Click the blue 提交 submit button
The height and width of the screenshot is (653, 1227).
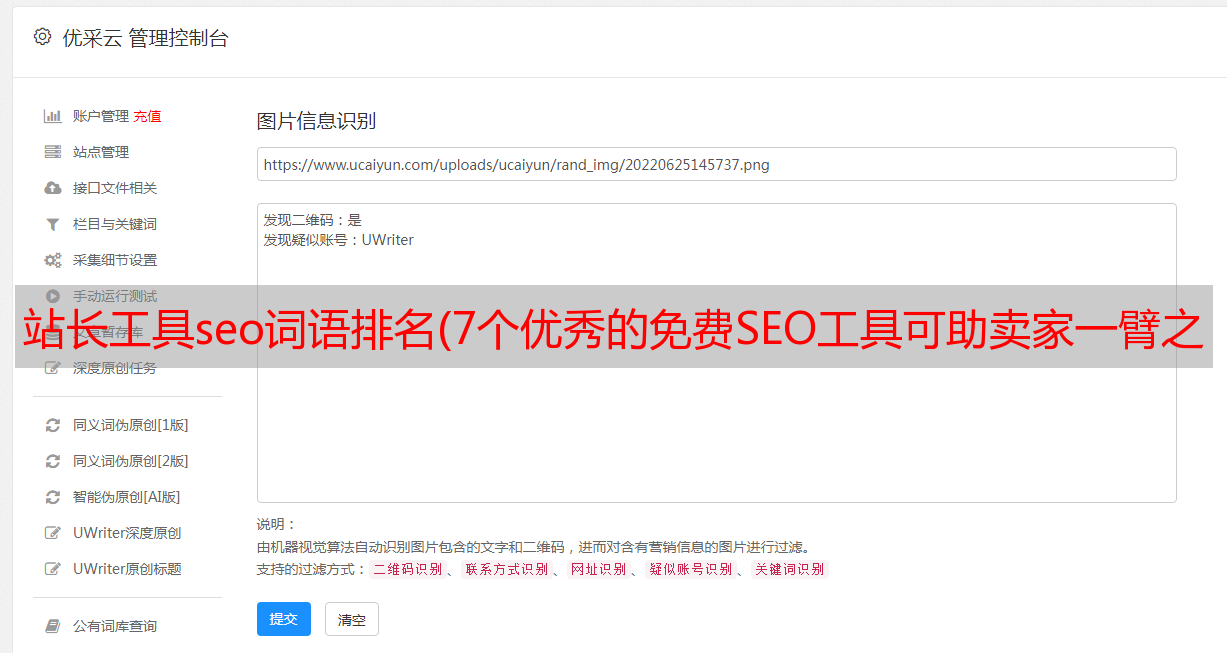tap(284, 619)
